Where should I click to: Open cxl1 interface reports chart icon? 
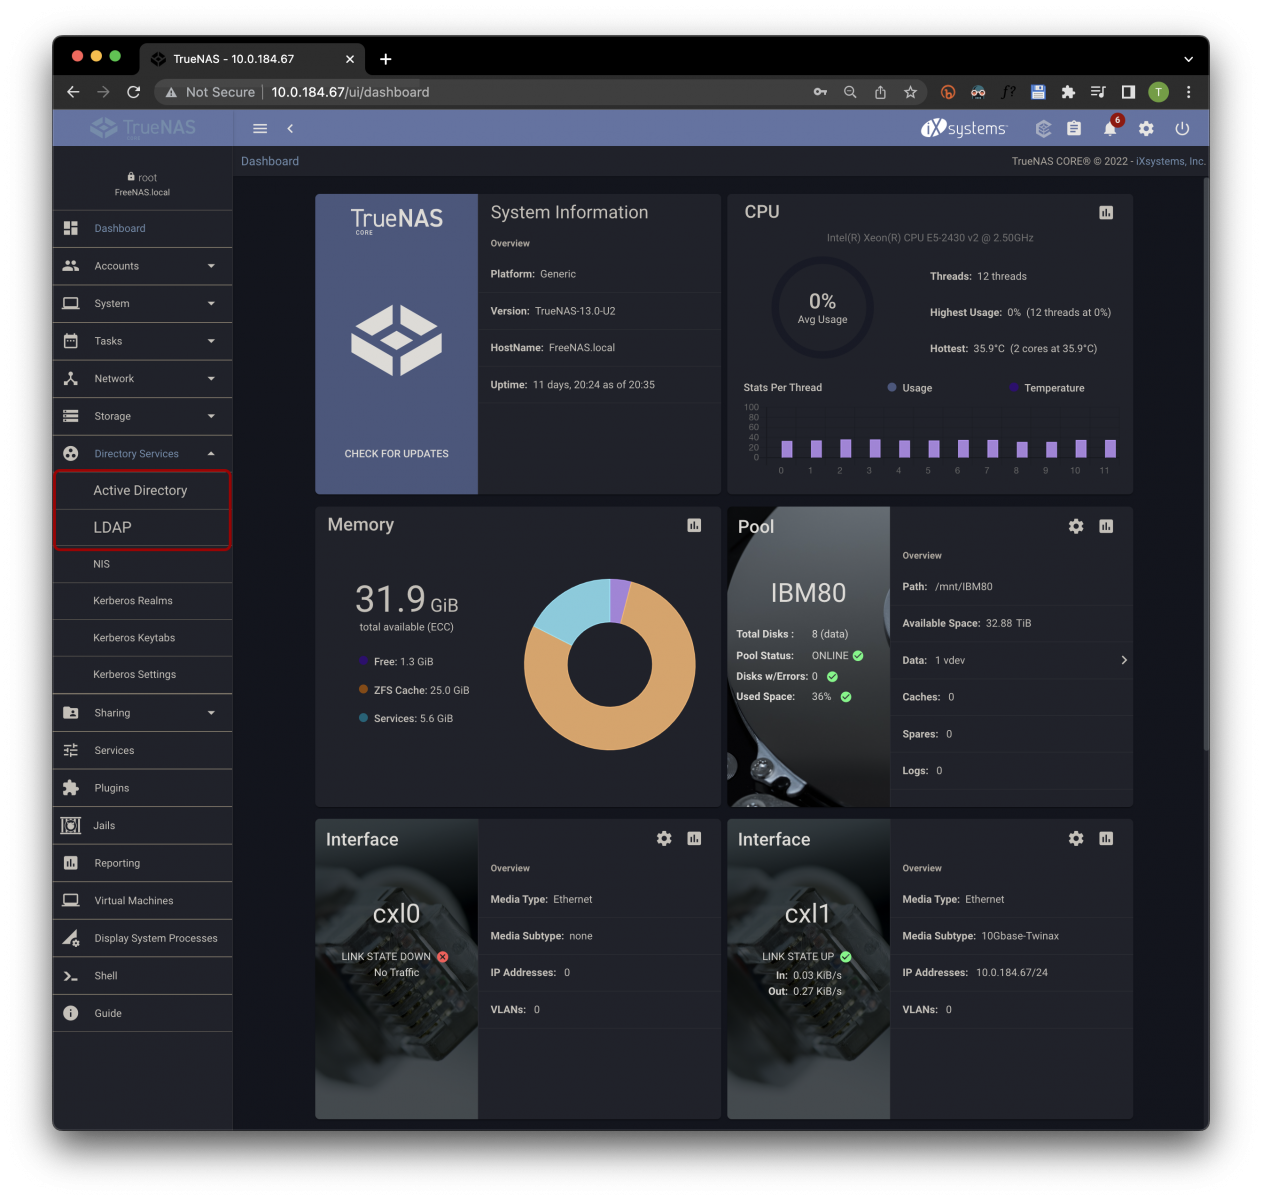tap(1106, 838)
